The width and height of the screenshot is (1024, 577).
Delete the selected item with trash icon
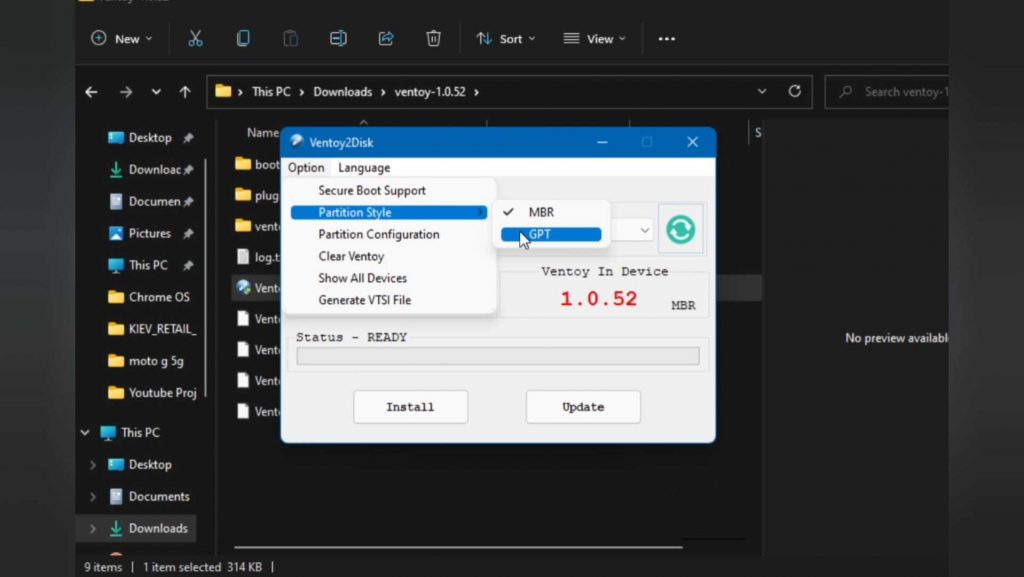pyautogui.click(x=433, y=38)
